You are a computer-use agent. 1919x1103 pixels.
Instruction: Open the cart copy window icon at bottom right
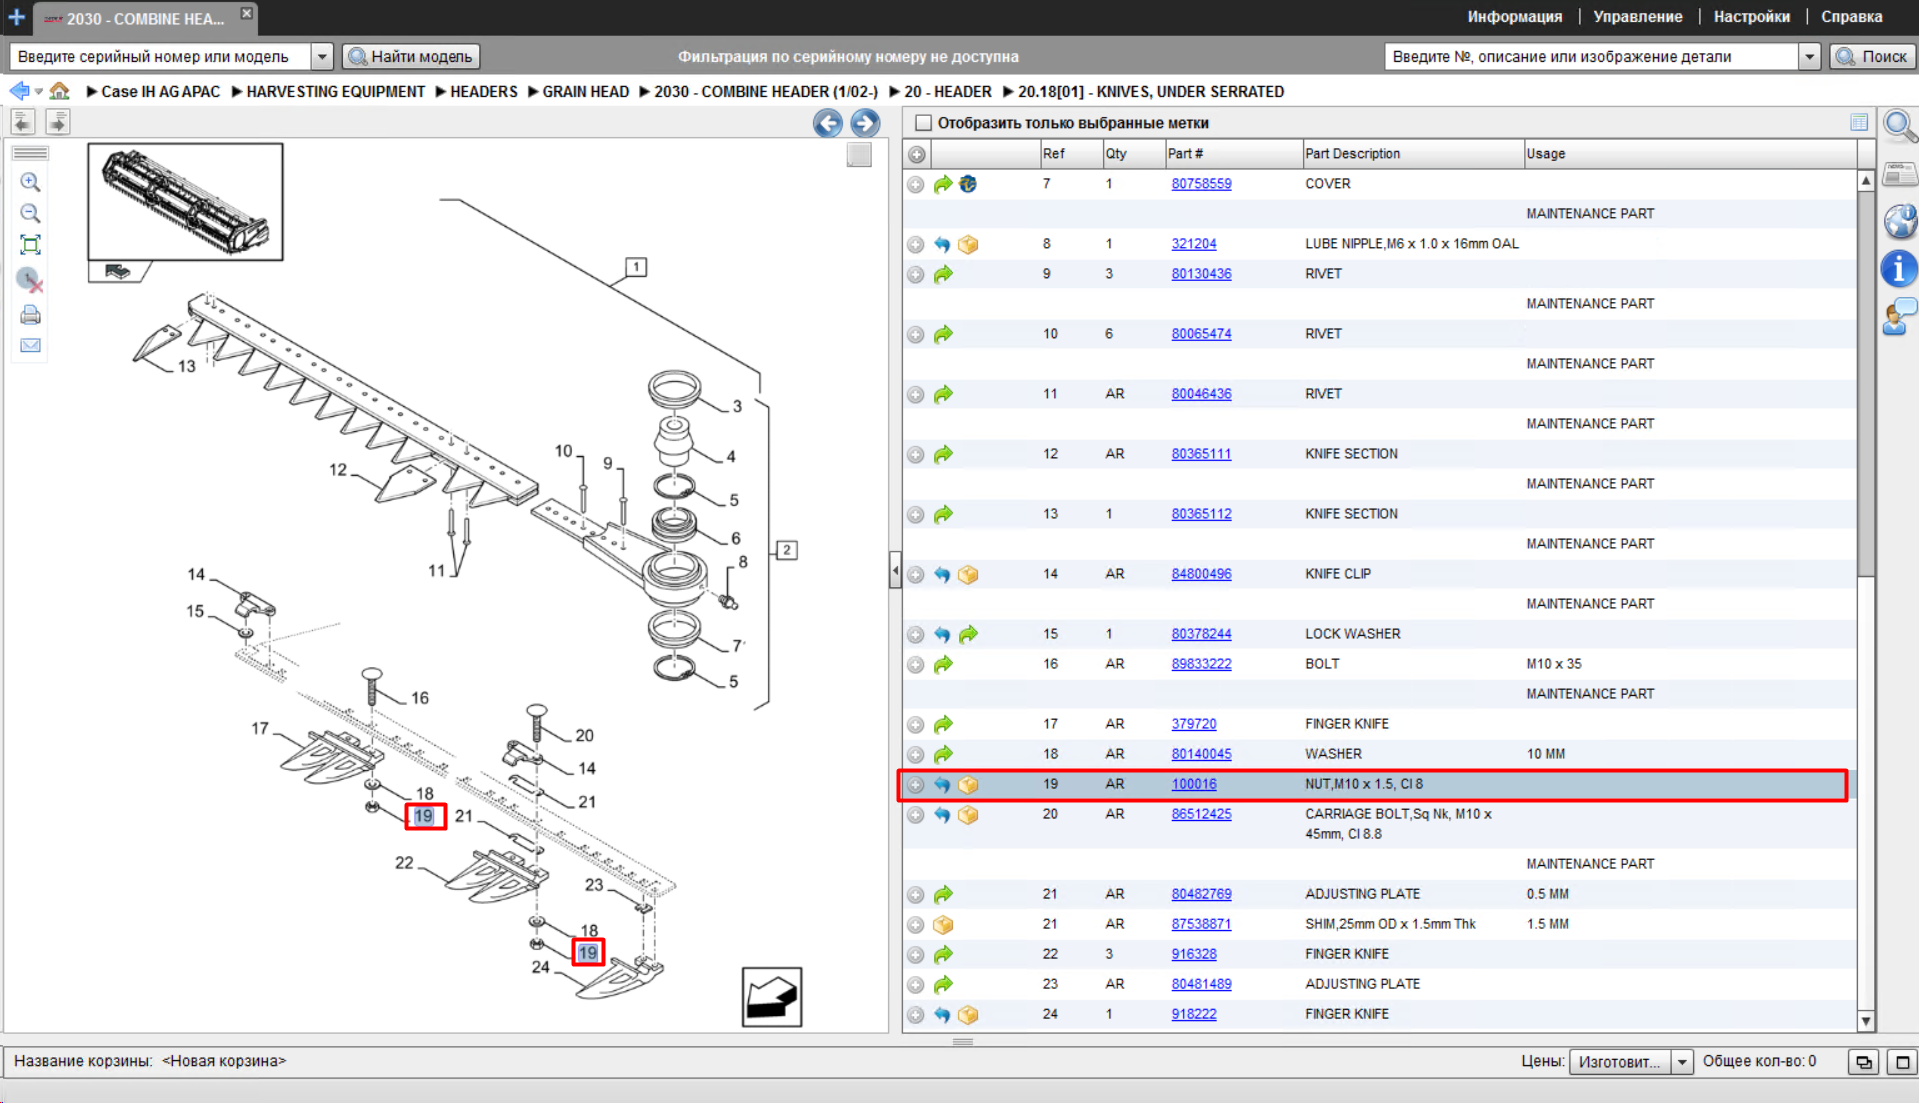[x=1863, y=1062]
